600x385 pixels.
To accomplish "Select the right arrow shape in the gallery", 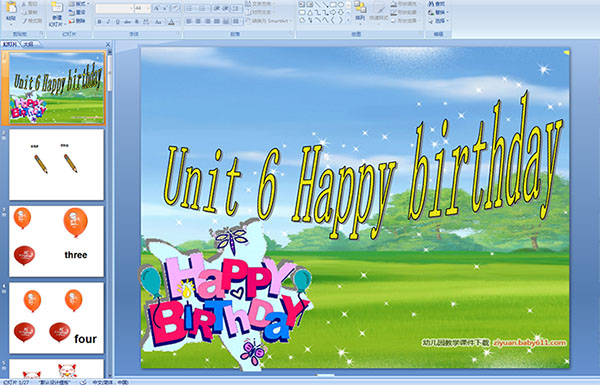I will tap(333, 12).
